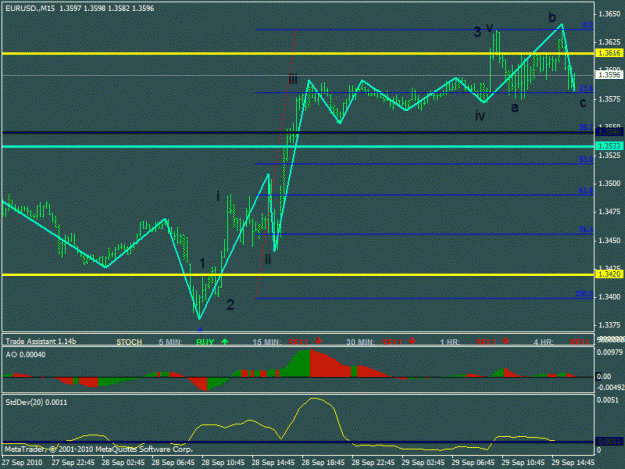Click the 28 Sep 18:45 time label
This screenshot has height=469, width=625.
pyautogui.click(x=323, y=463)
